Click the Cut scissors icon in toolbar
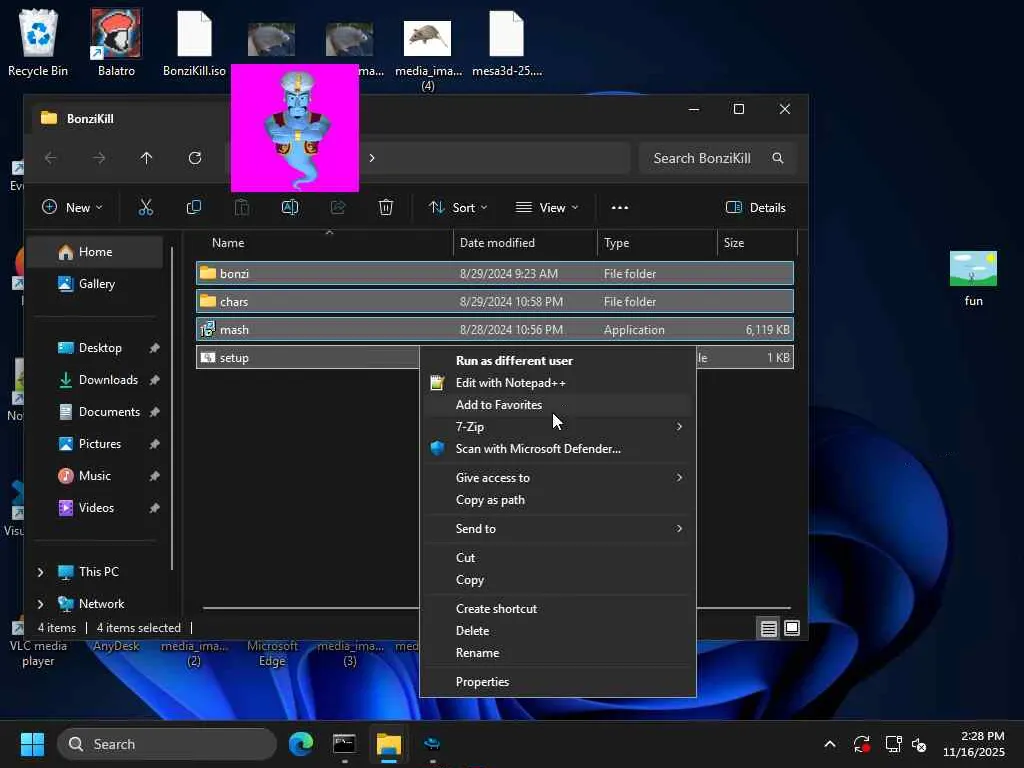 (x=146, y=207)
